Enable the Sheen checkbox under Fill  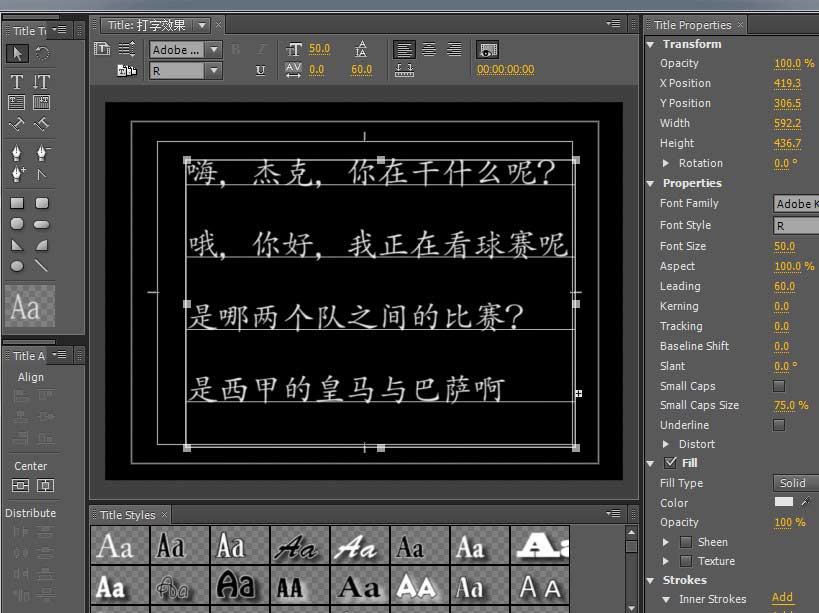685,541
